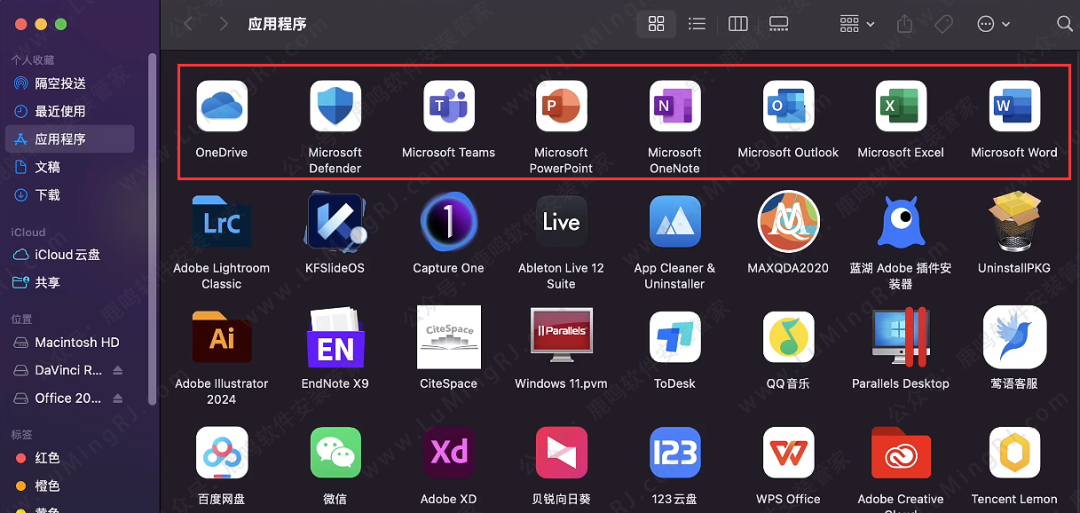Eject the Office 20... volume
The image size is (1080, 513).
tap(118, 398)
